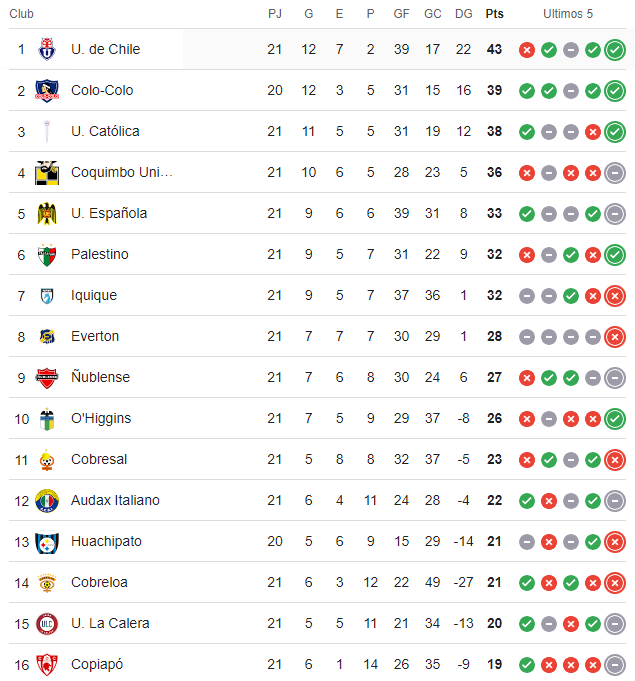The height and width of the screenshot is (681, 635).
Task: Click the Colo-Colo club crest
Action: tap(47, 90)
